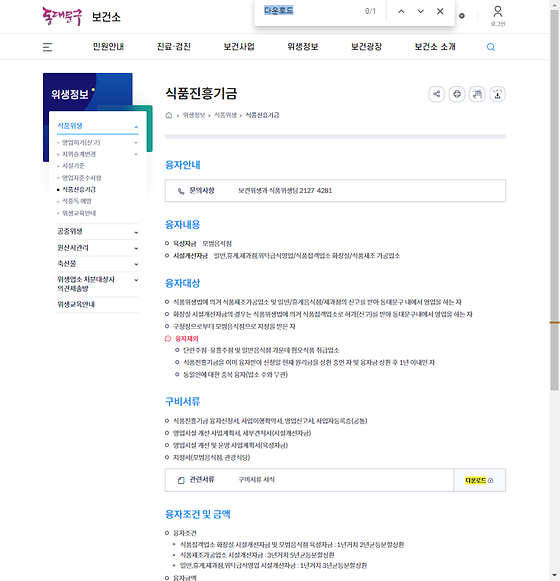Image resolution: width=560 pixels, height=581 pixels.
Task: Open the 보건소 소개 top menu
Action: coord(435,47)
